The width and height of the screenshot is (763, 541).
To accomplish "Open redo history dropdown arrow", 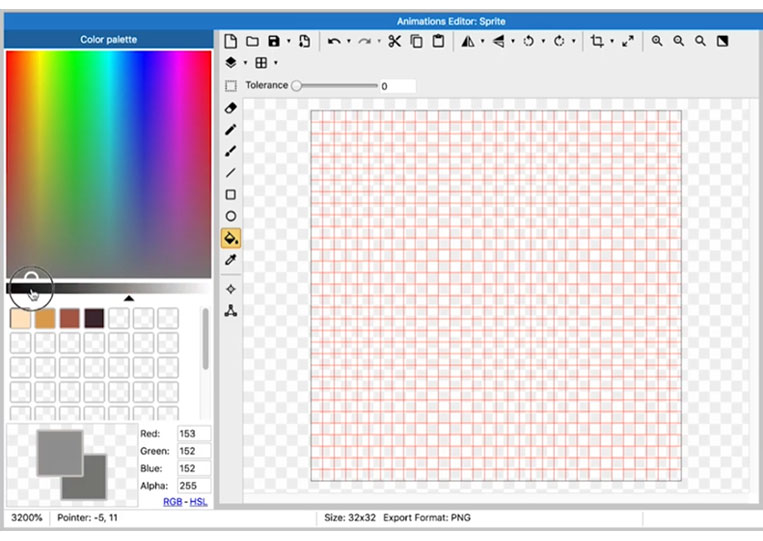I will coord(379,41).
